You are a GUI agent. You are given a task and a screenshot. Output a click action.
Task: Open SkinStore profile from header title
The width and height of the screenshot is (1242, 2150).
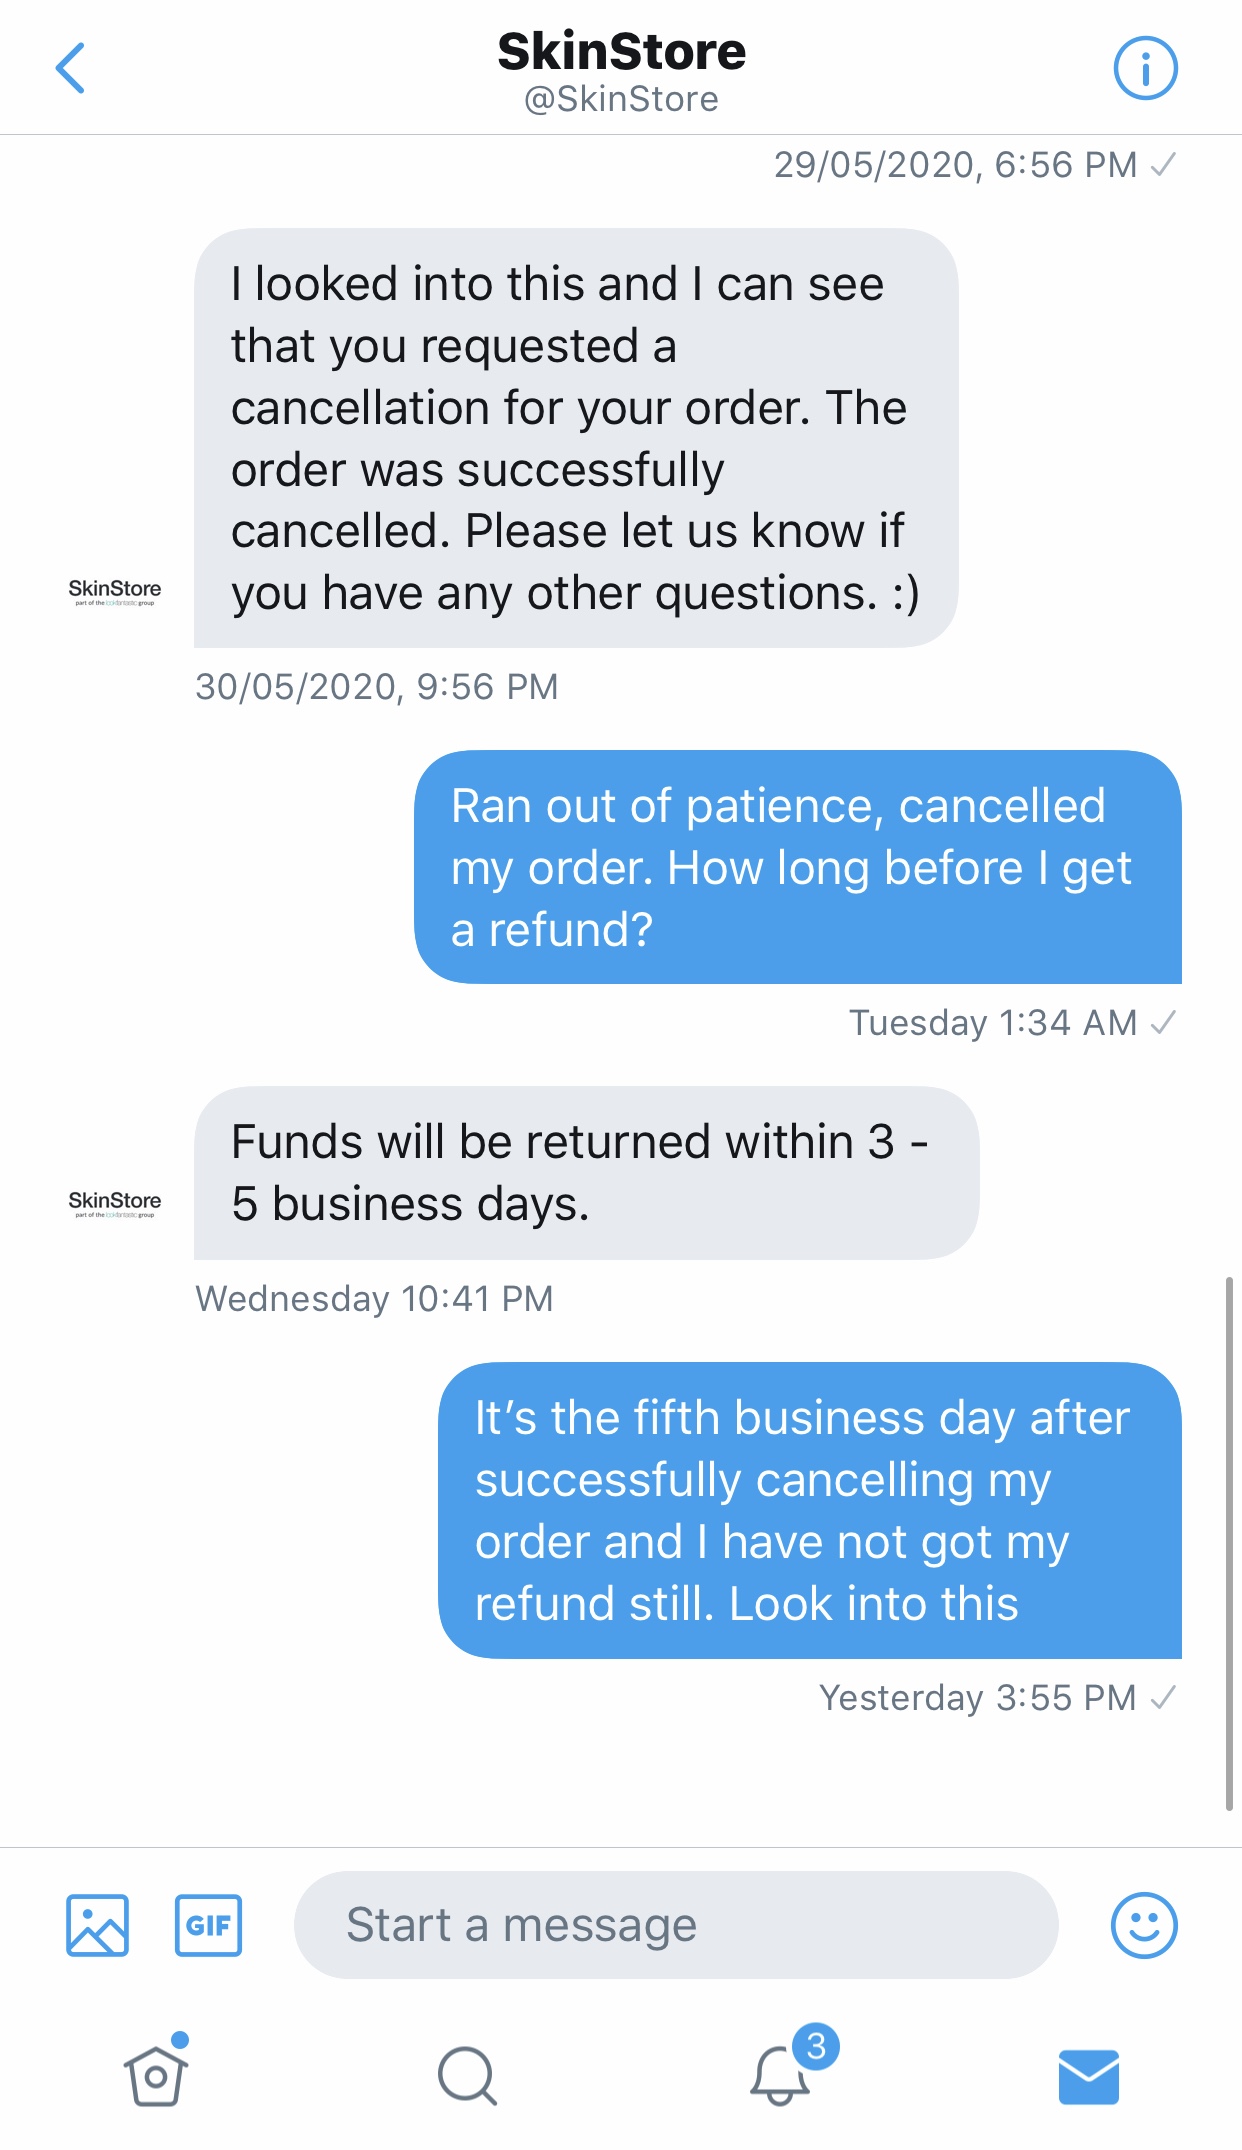[621, 52]
